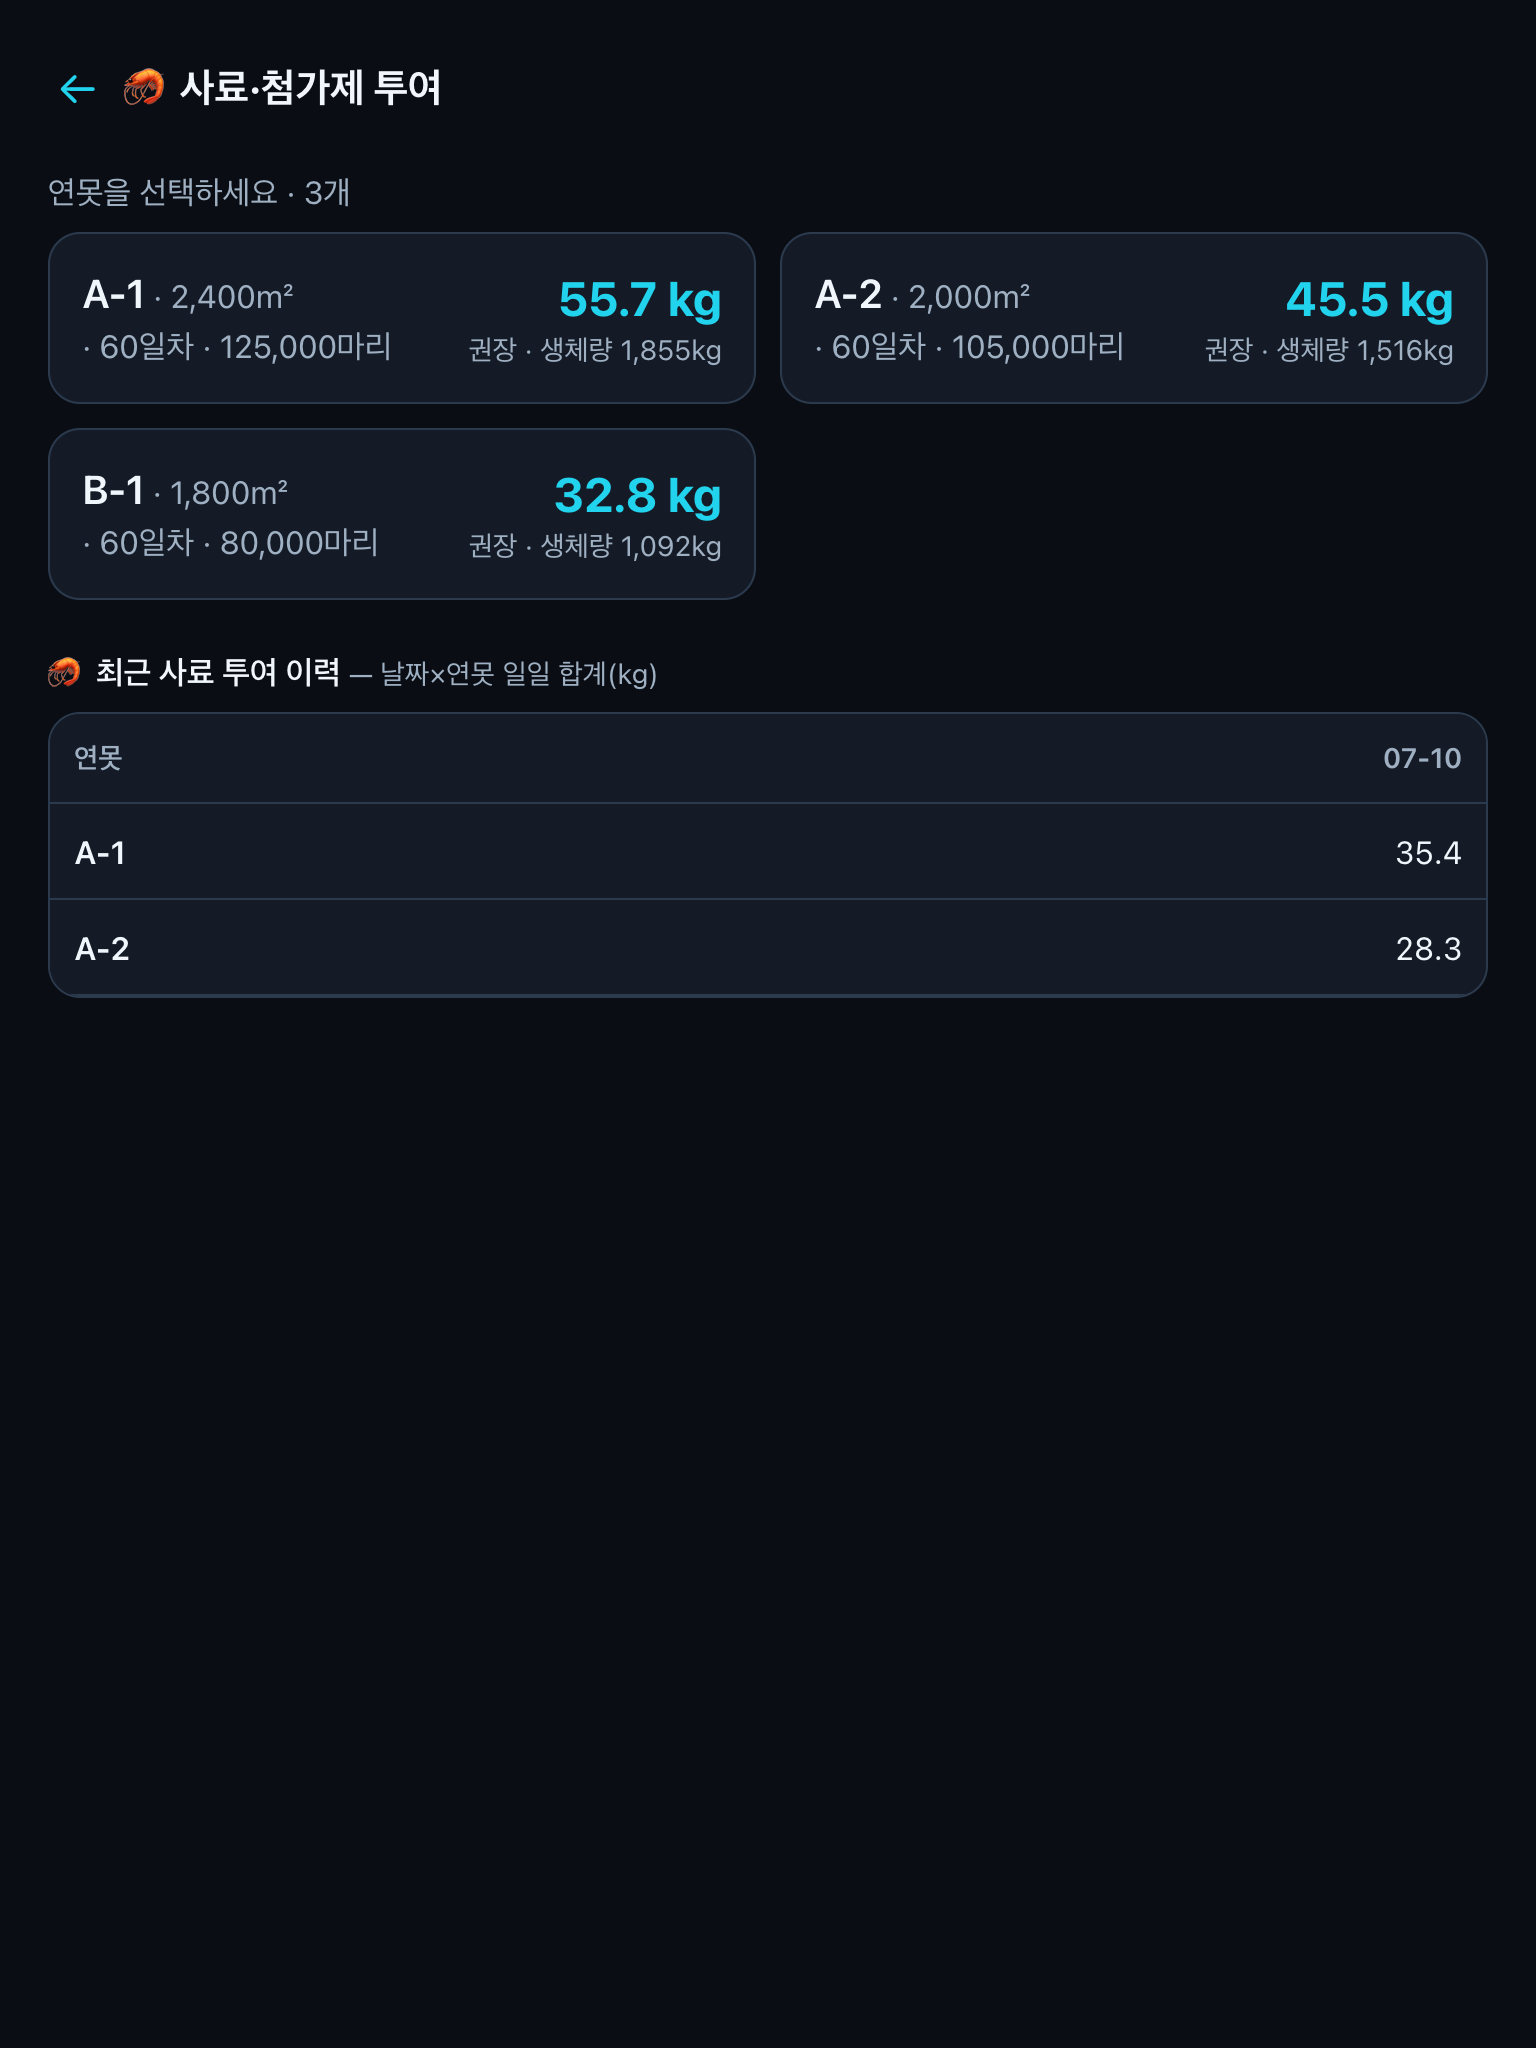Screen dimensions: 1536x2048
Task: Click the shrimp icon beside 사료·첨가제 투여
Action: click(143, 88)
